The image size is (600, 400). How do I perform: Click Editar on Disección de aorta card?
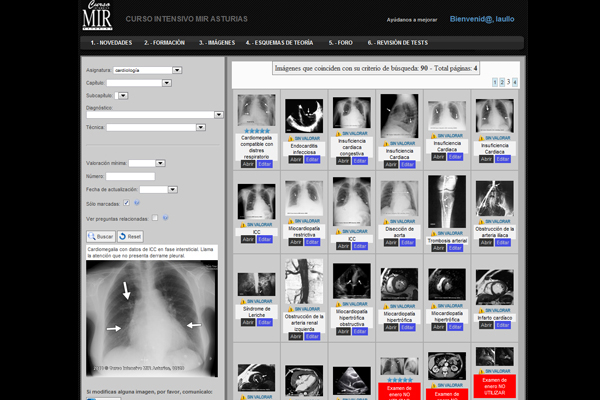(x=408, y=243)
